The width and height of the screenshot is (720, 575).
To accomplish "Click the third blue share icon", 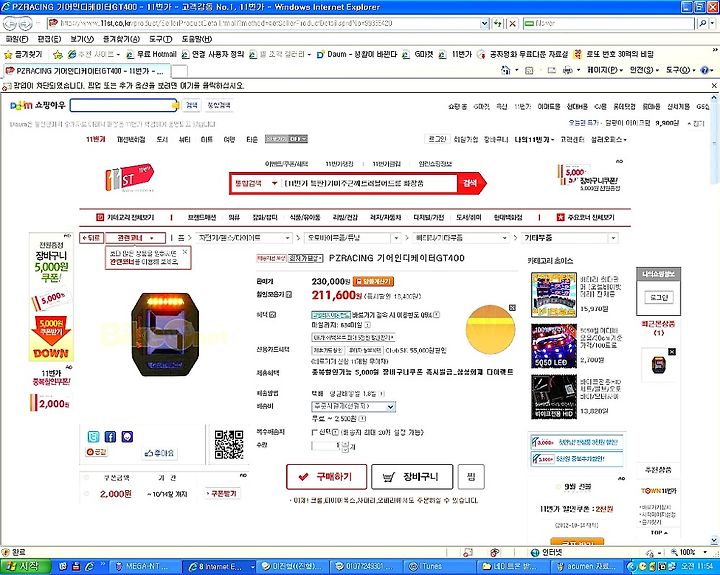I will (x=127, y=436).
